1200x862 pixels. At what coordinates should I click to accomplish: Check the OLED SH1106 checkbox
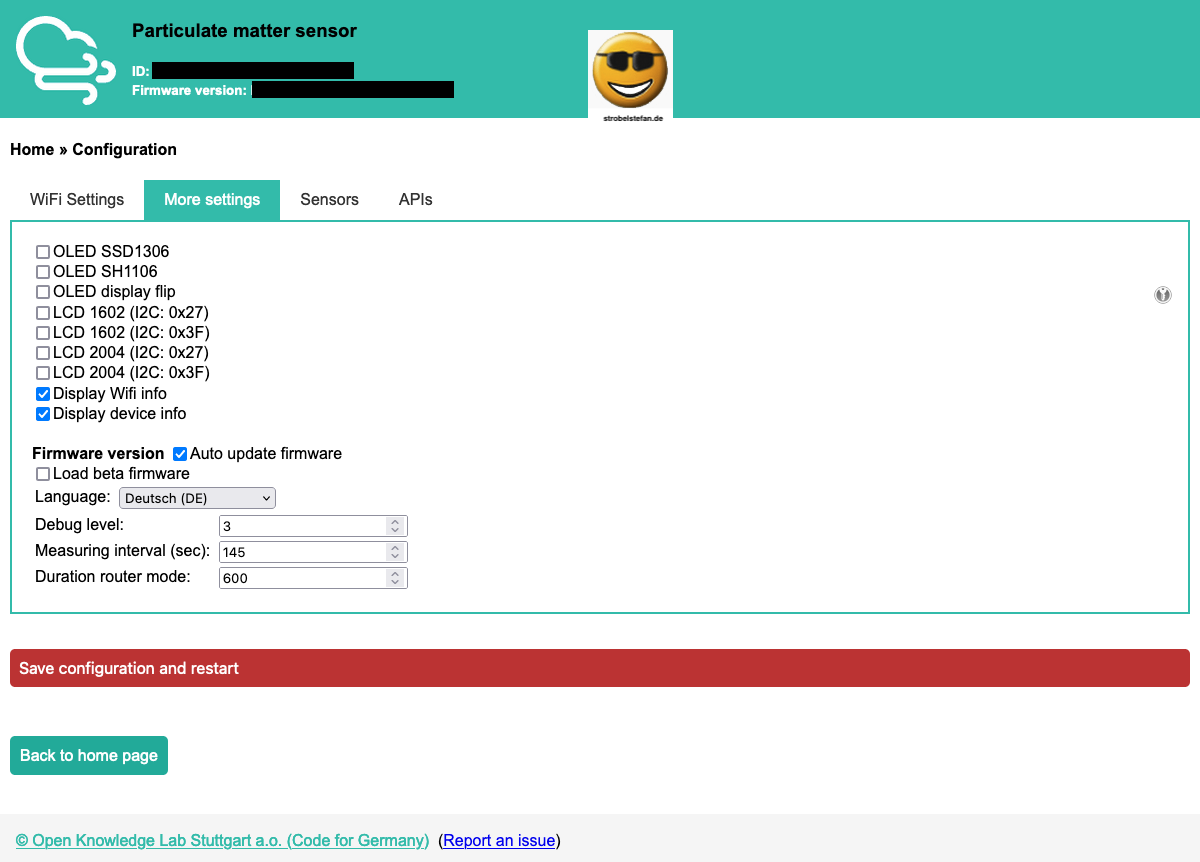click(42, 271)
